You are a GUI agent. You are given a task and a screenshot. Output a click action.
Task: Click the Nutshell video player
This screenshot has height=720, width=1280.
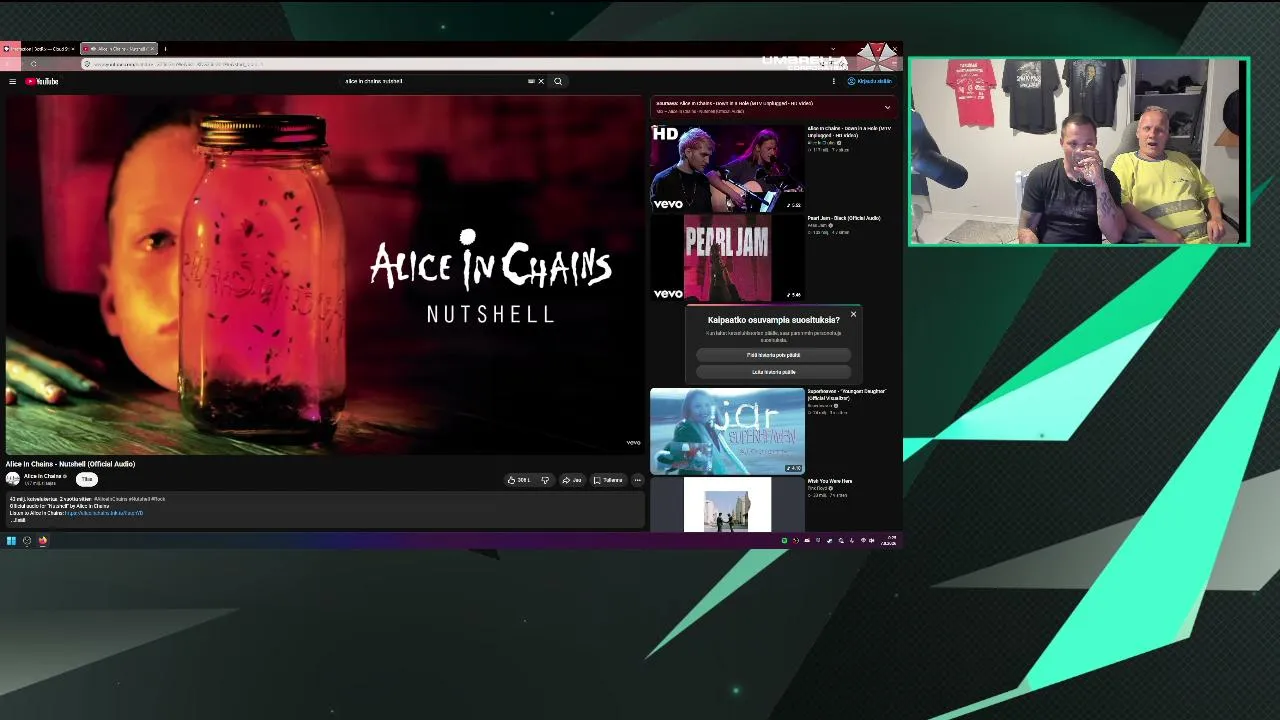(324, 274)
